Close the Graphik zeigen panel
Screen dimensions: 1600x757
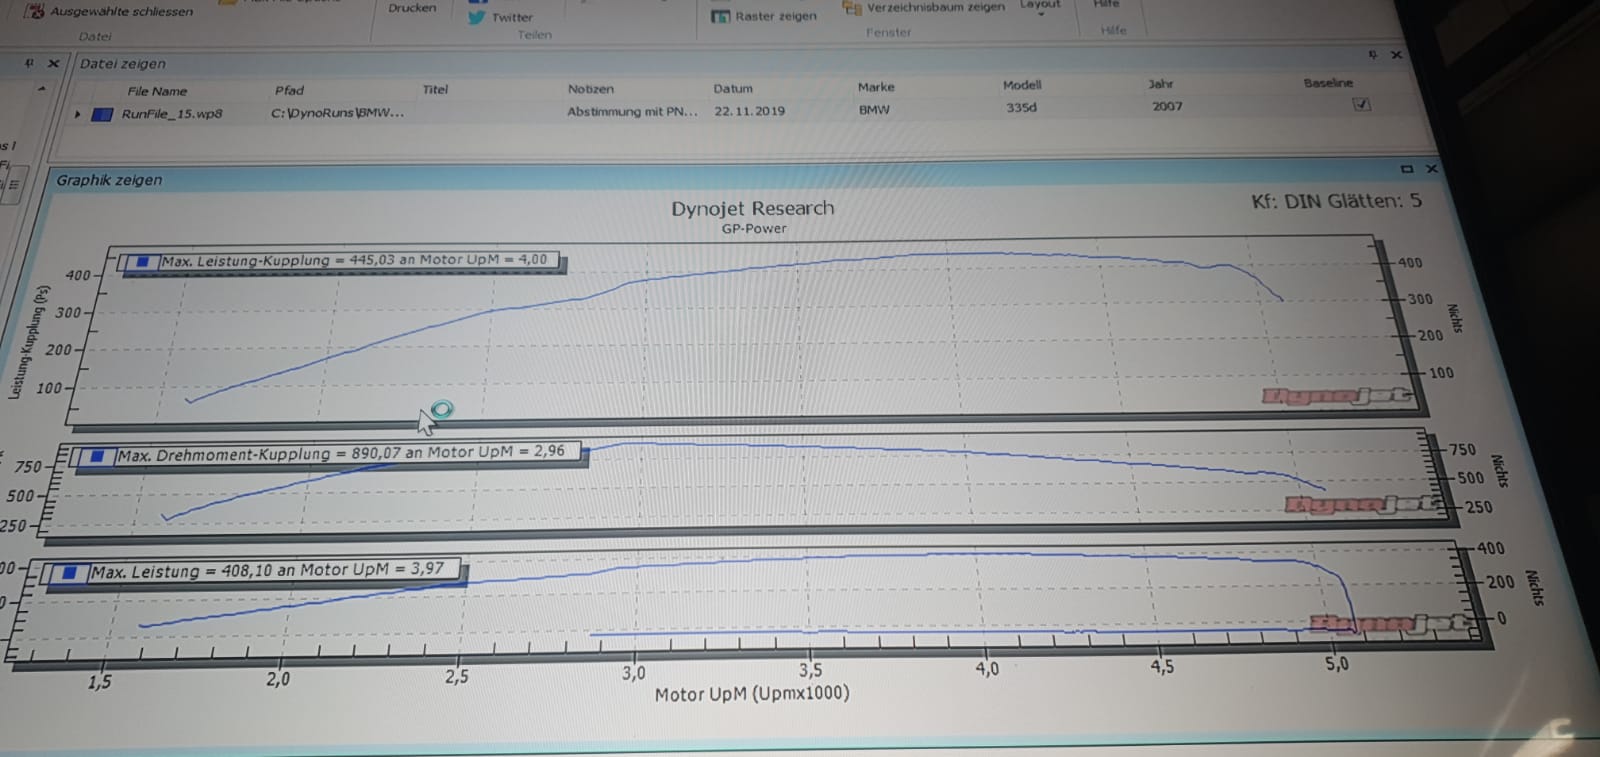click(x=1431, y=168)
